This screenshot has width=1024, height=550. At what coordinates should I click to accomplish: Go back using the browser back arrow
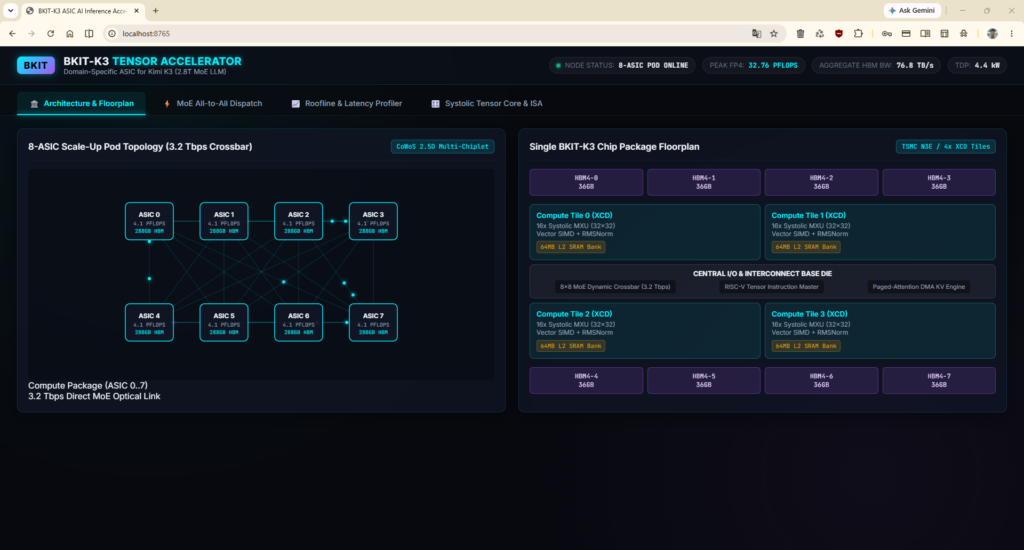tap(12, 33)
